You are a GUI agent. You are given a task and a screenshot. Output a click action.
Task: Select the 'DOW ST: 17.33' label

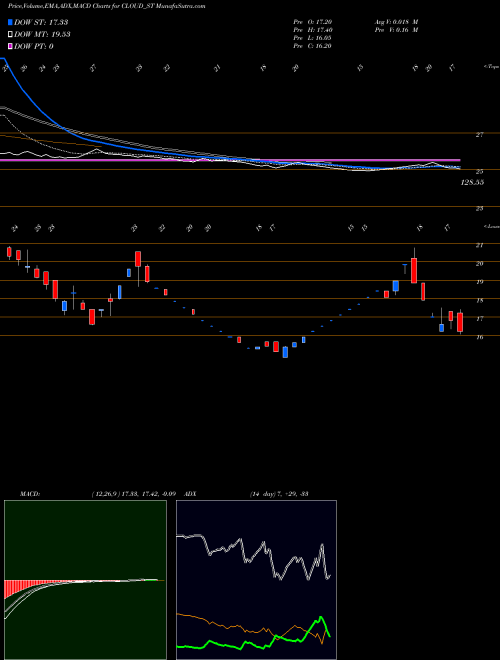point(41,22)
